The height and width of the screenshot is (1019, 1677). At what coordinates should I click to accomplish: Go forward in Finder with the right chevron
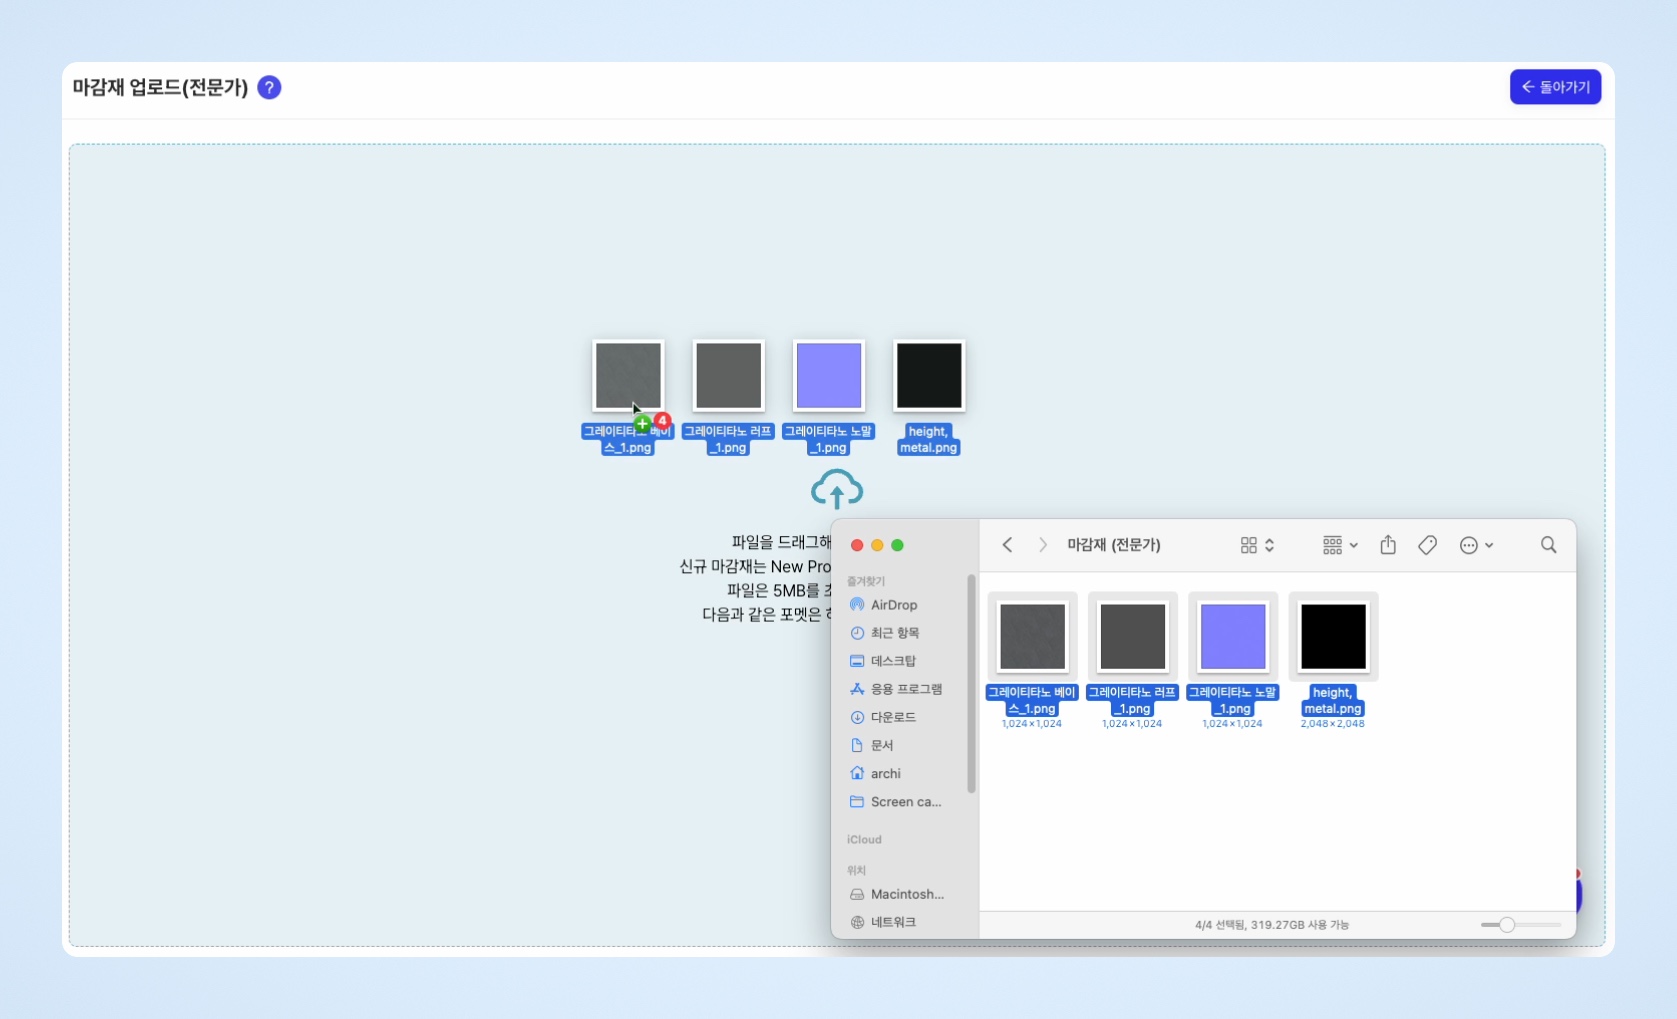1043,545
